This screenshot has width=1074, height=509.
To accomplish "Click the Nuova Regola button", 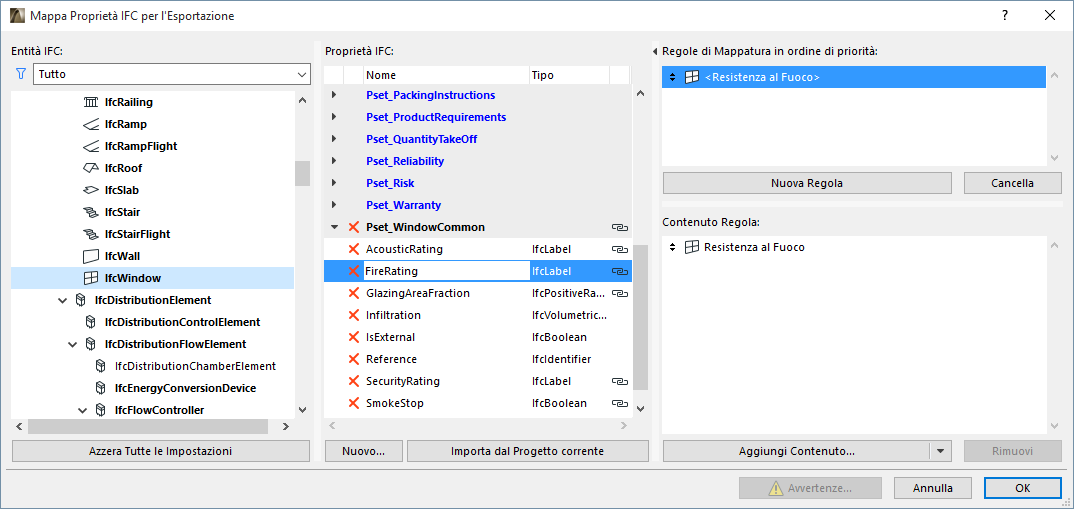I will click(806, 183).
